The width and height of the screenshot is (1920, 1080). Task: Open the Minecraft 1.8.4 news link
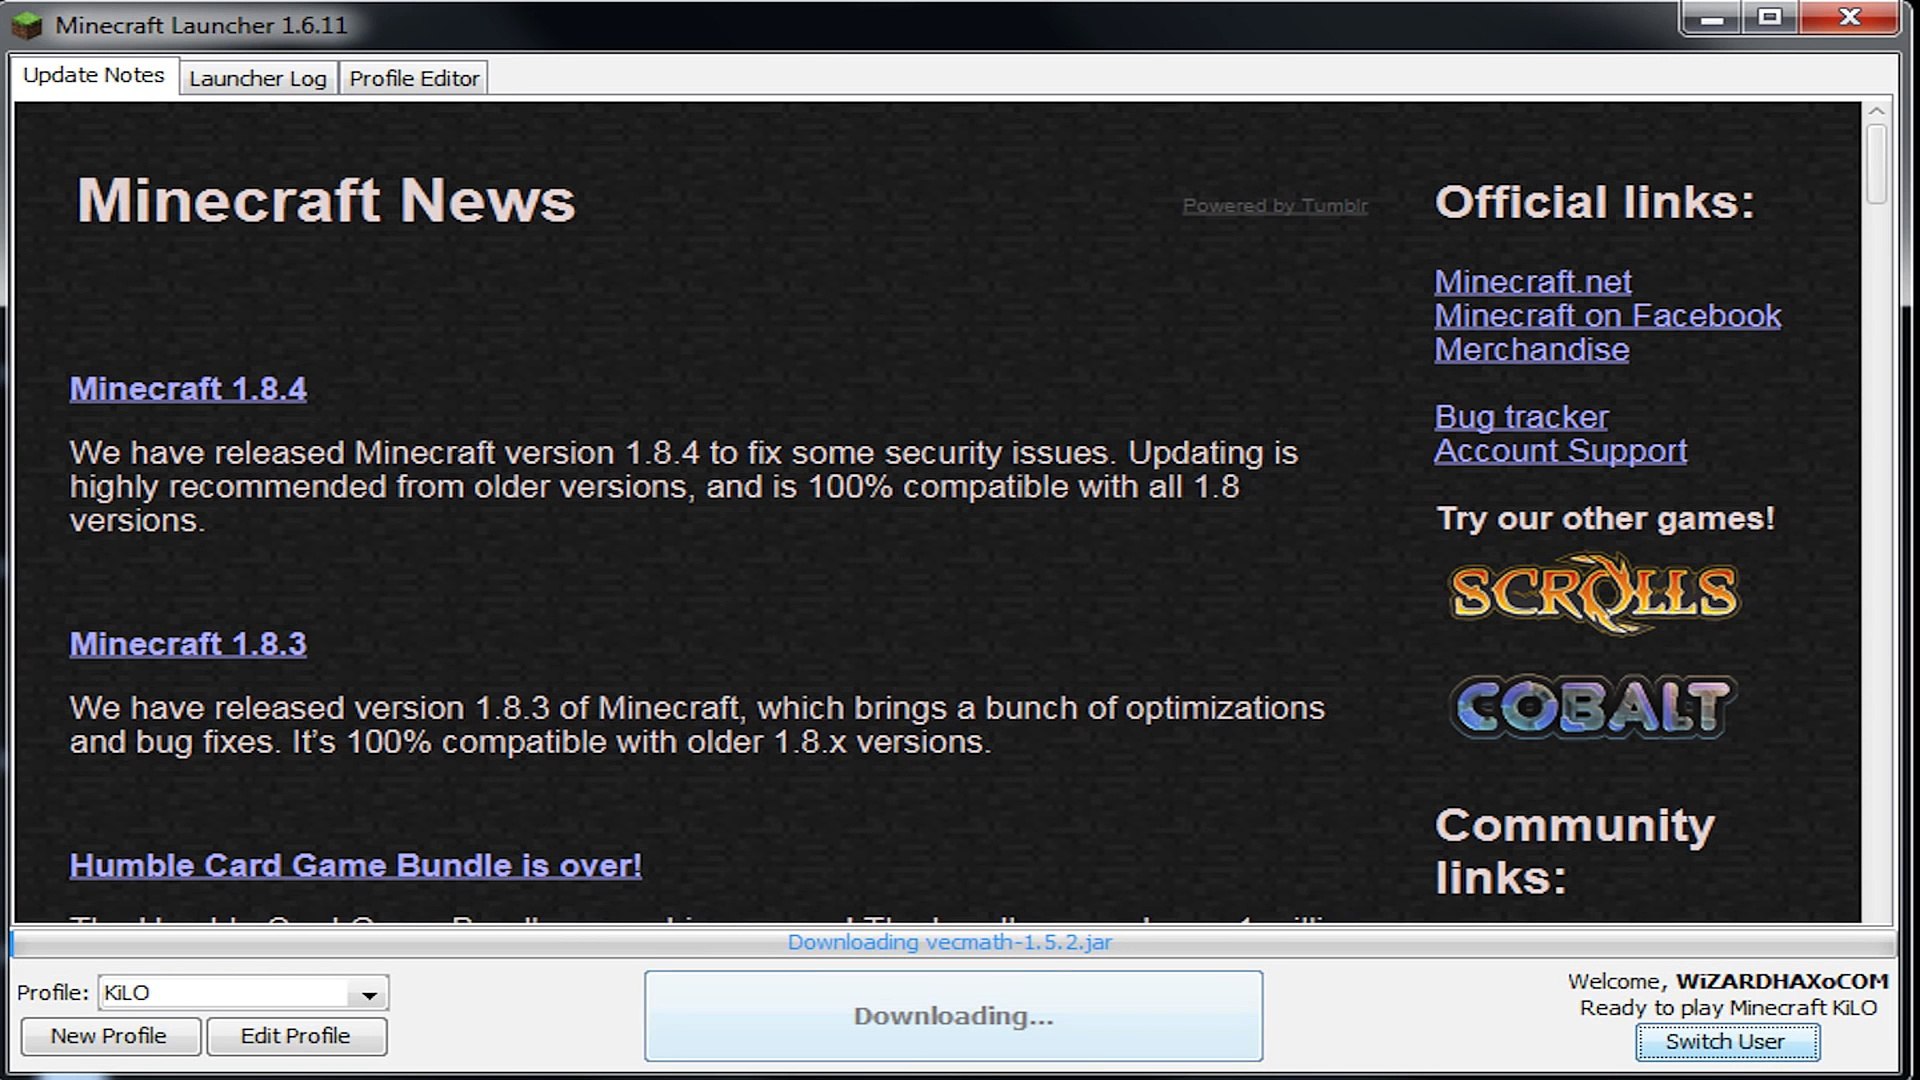point(188,389)
